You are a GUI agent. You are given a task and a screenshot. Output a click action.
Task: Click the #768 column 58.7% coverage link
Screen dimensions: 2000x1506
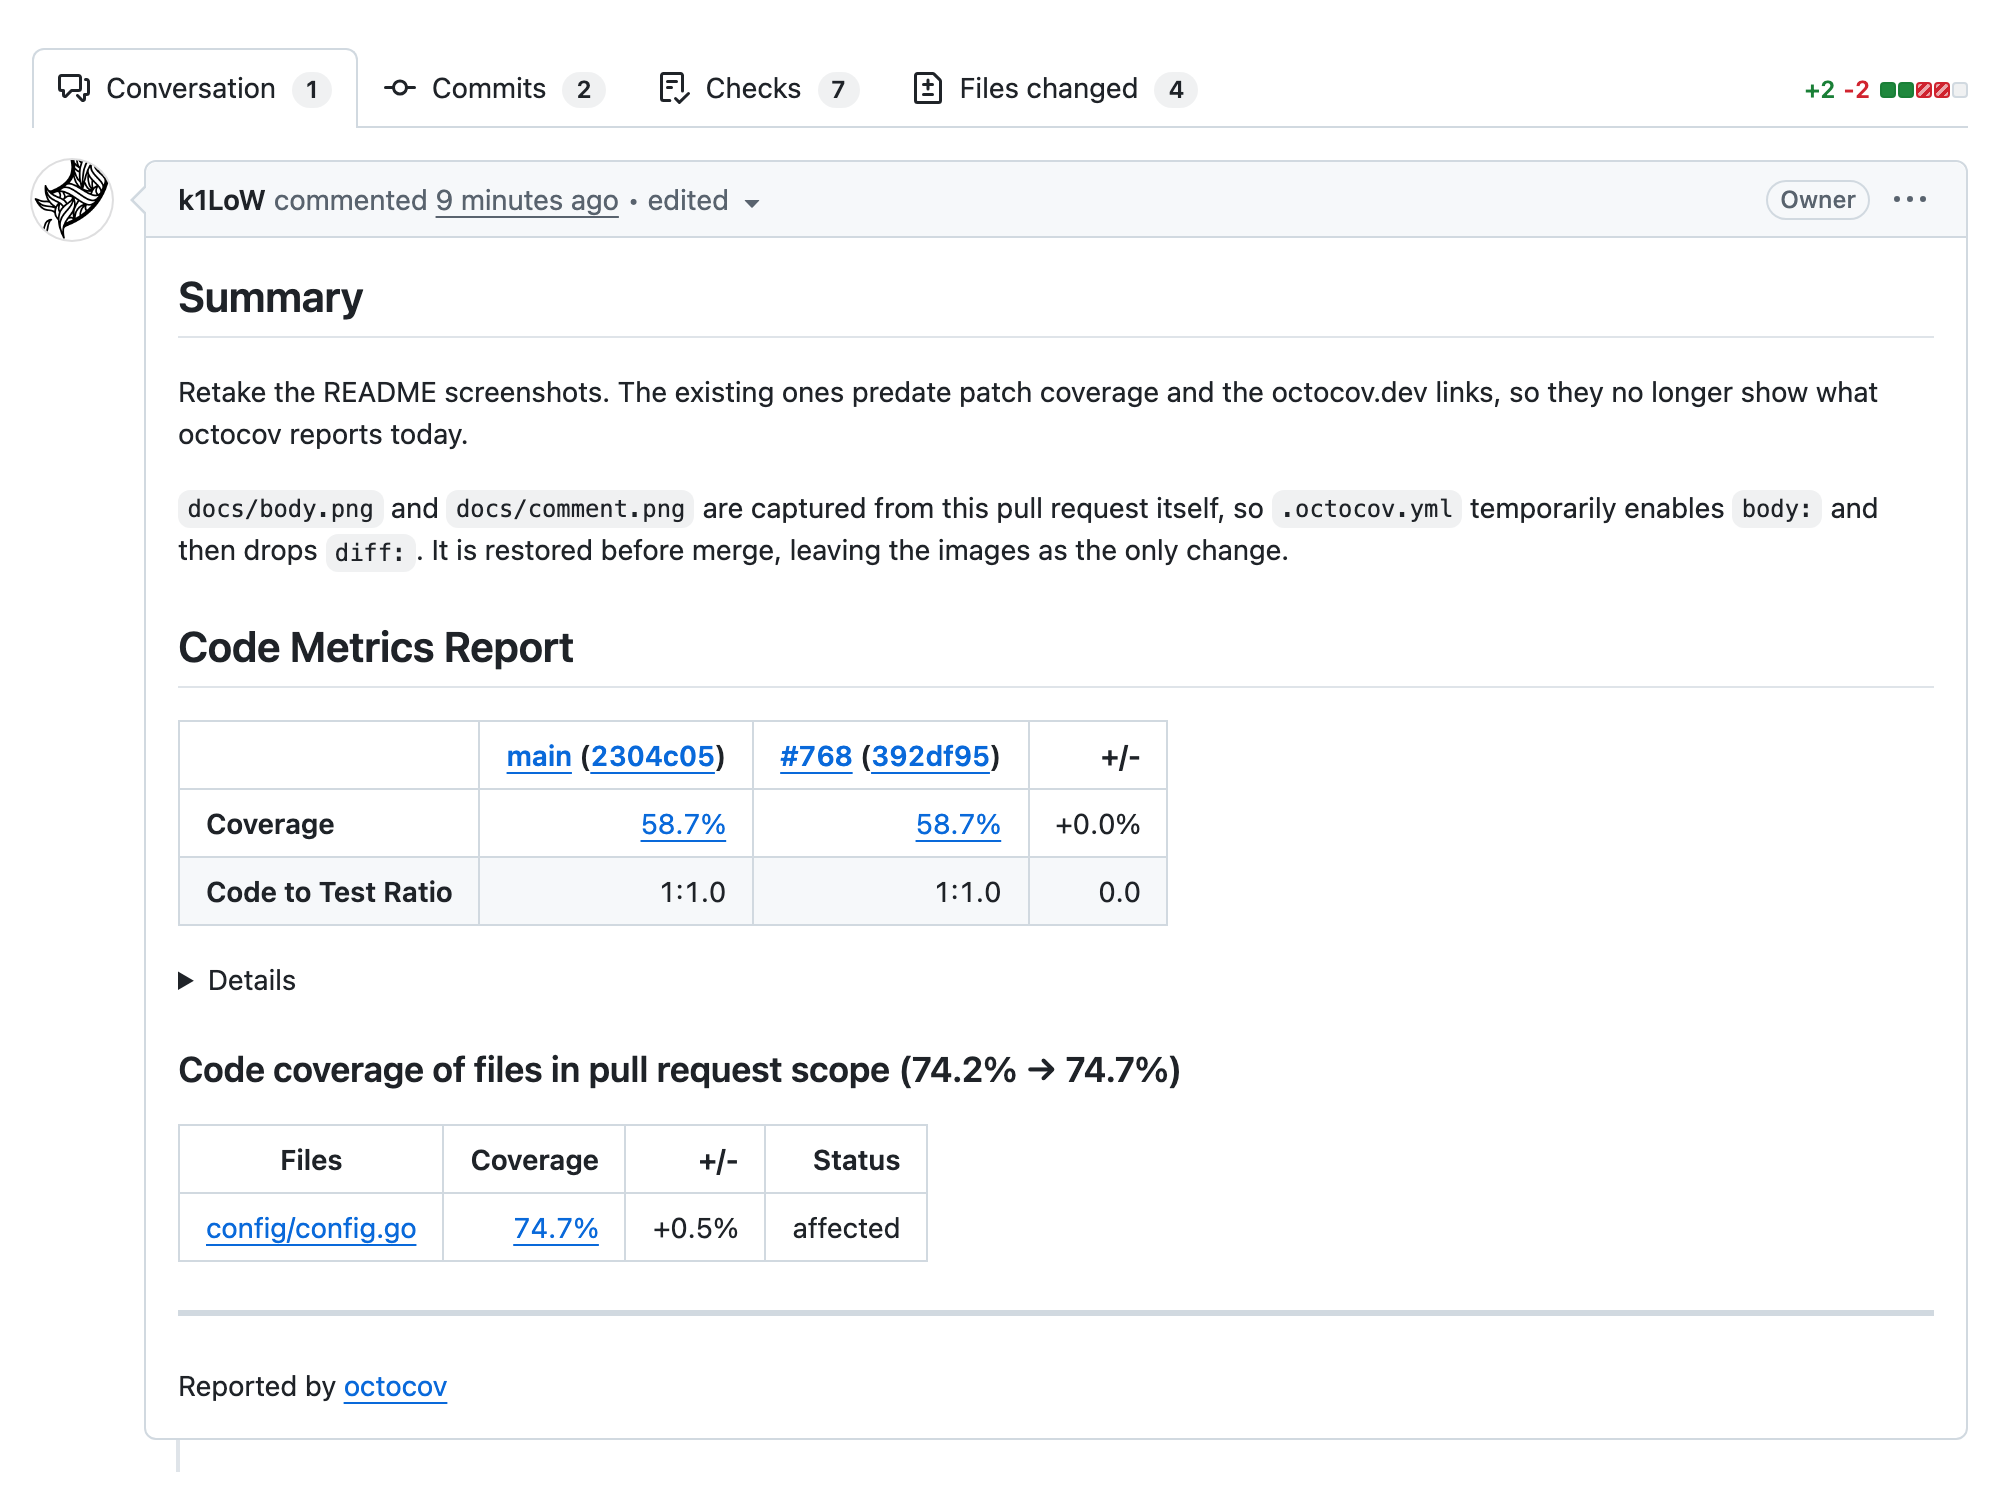(958, 824)
